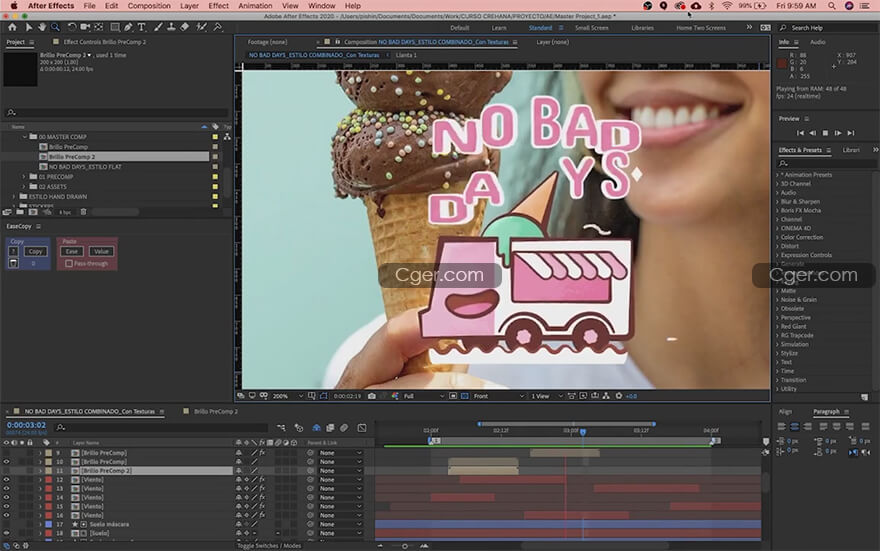880x551 pixels.
Task: Select the Unified Camera tool
Action: (x=85, y=27)
